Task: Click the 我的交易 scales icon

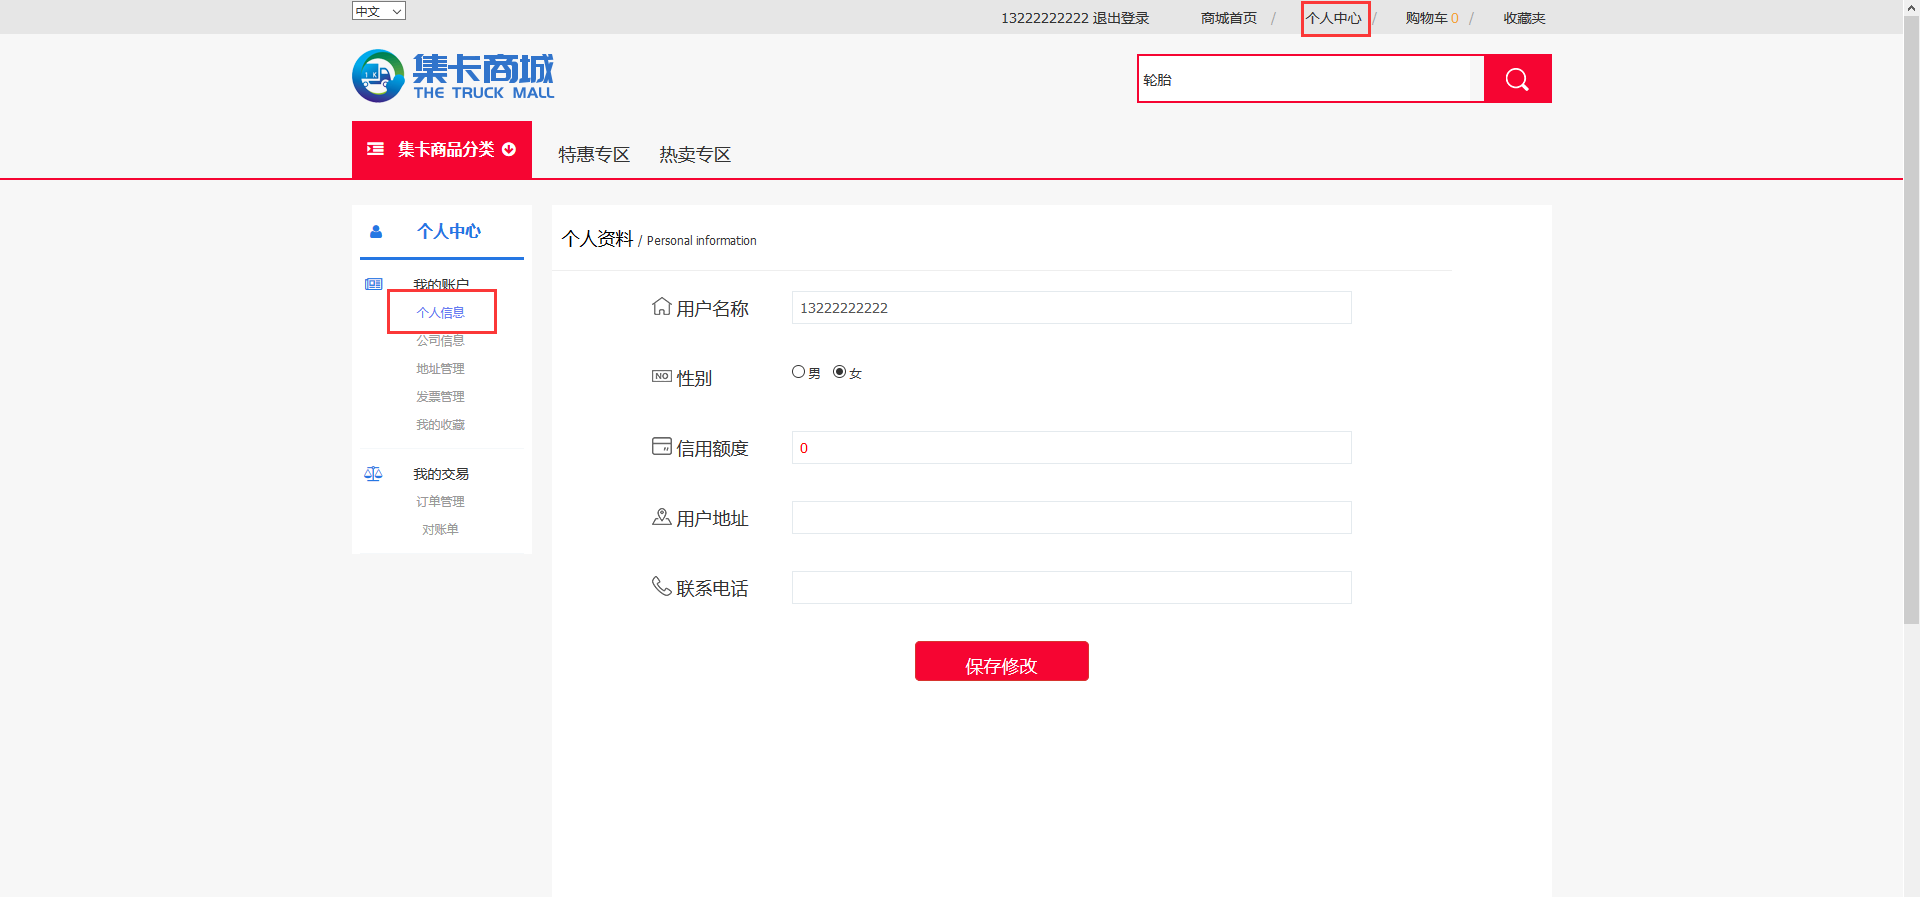Action: [x=373, y=474]
